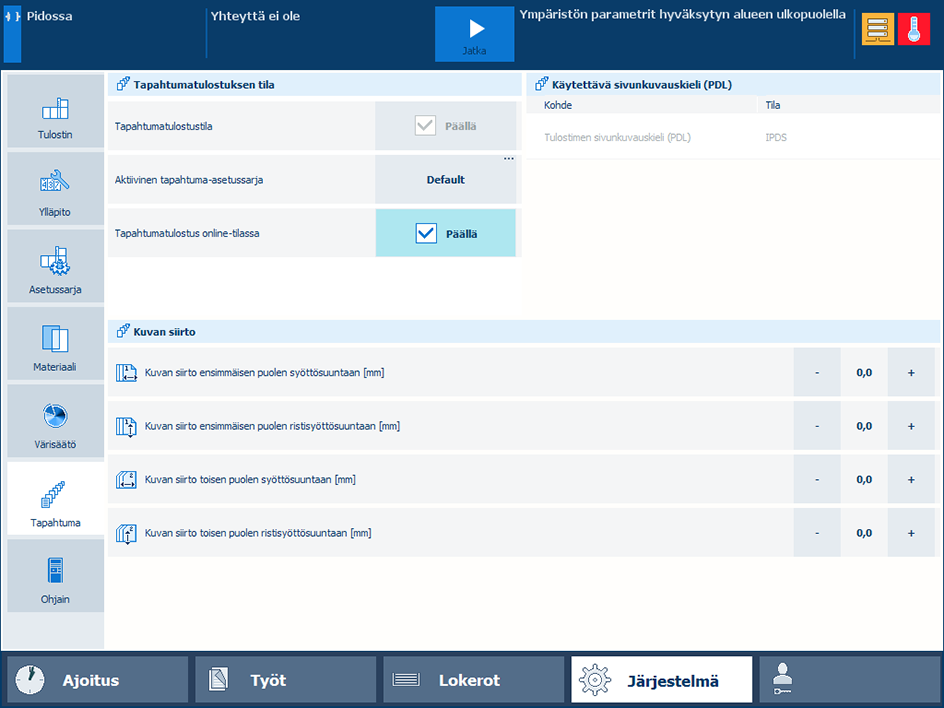Open the Lokerot tab
The image size is (944, 708).
[474, 680]
